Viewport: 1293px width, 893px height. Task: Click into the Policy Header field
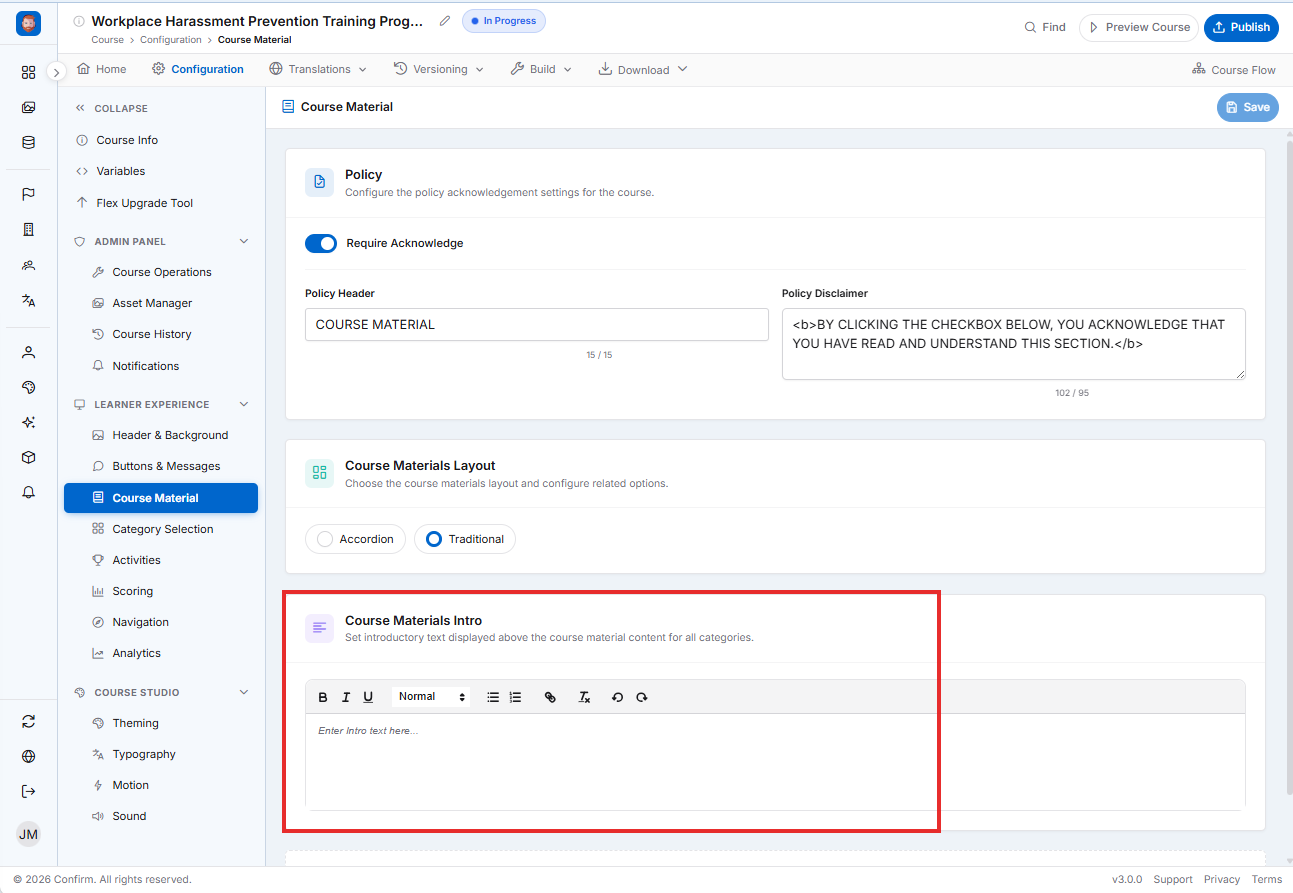[x=537, y=325]
